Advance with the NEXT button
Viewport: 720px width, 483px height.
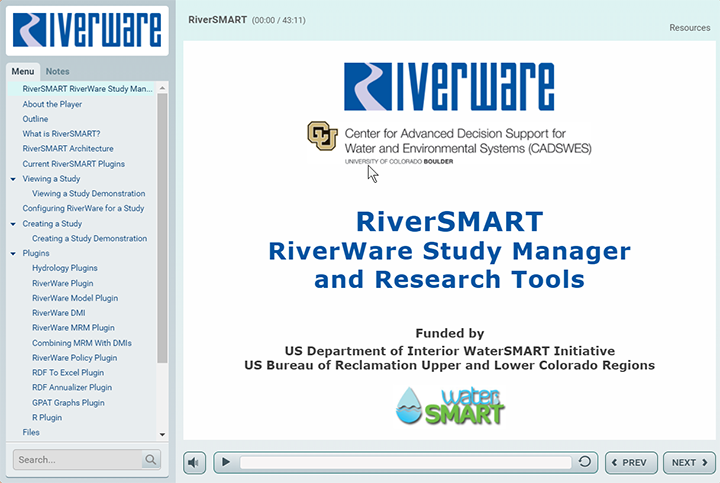coord(689,463)
